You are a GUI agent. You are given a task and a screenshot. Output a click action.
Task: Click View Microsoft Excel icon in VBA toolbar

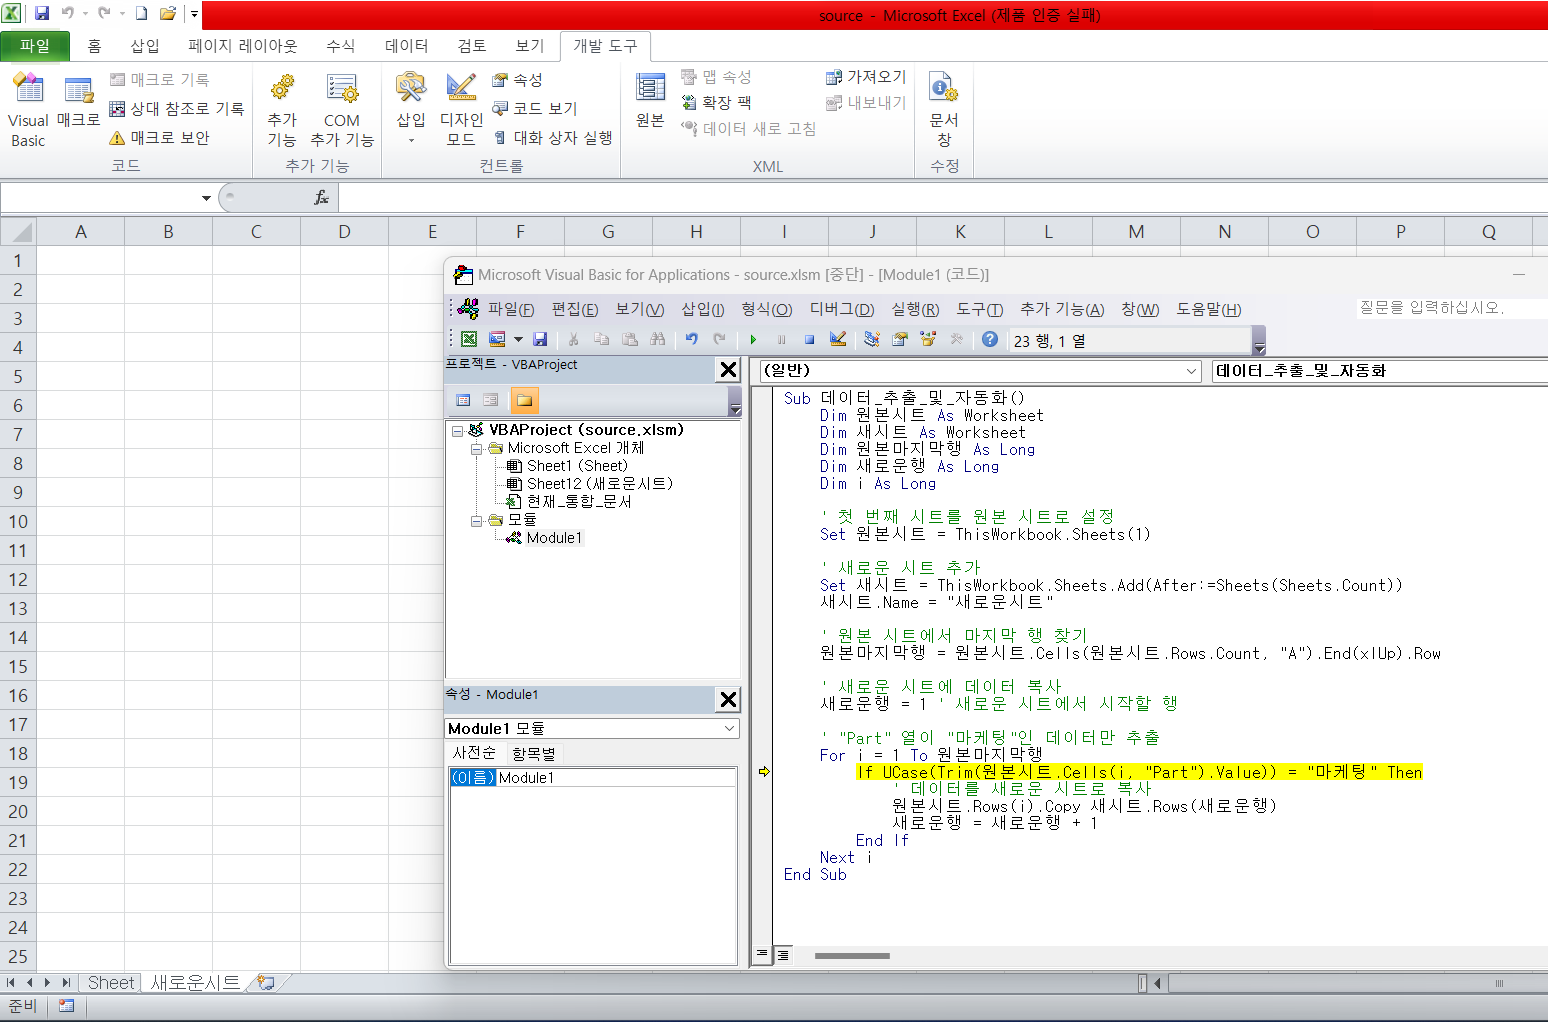[469, 340]
